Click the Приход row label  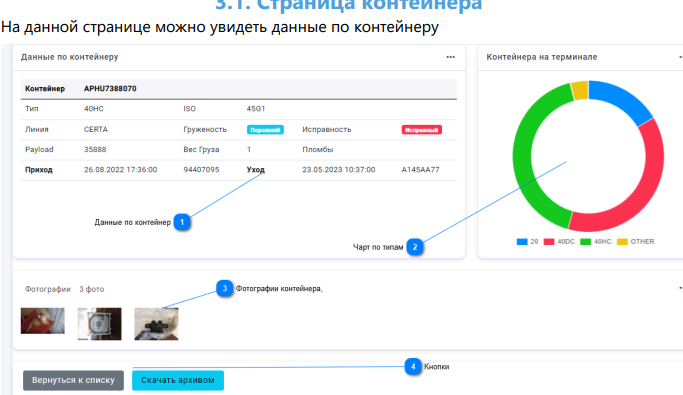point(39,169)
